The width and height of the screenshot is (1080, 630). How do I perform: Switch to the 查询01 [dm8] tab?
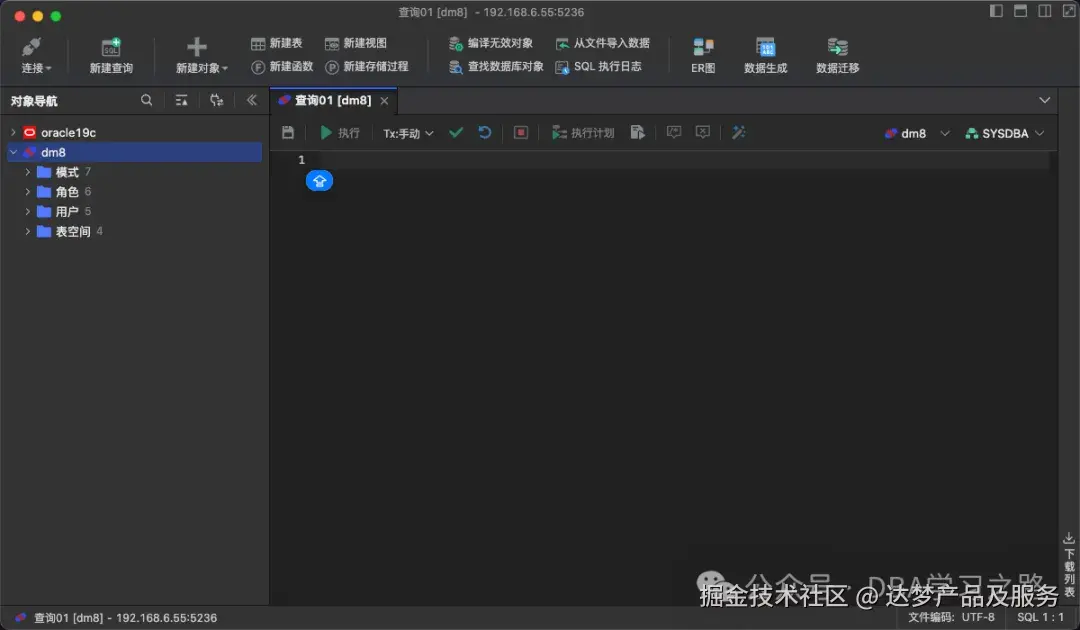click(x=333, y=100)
